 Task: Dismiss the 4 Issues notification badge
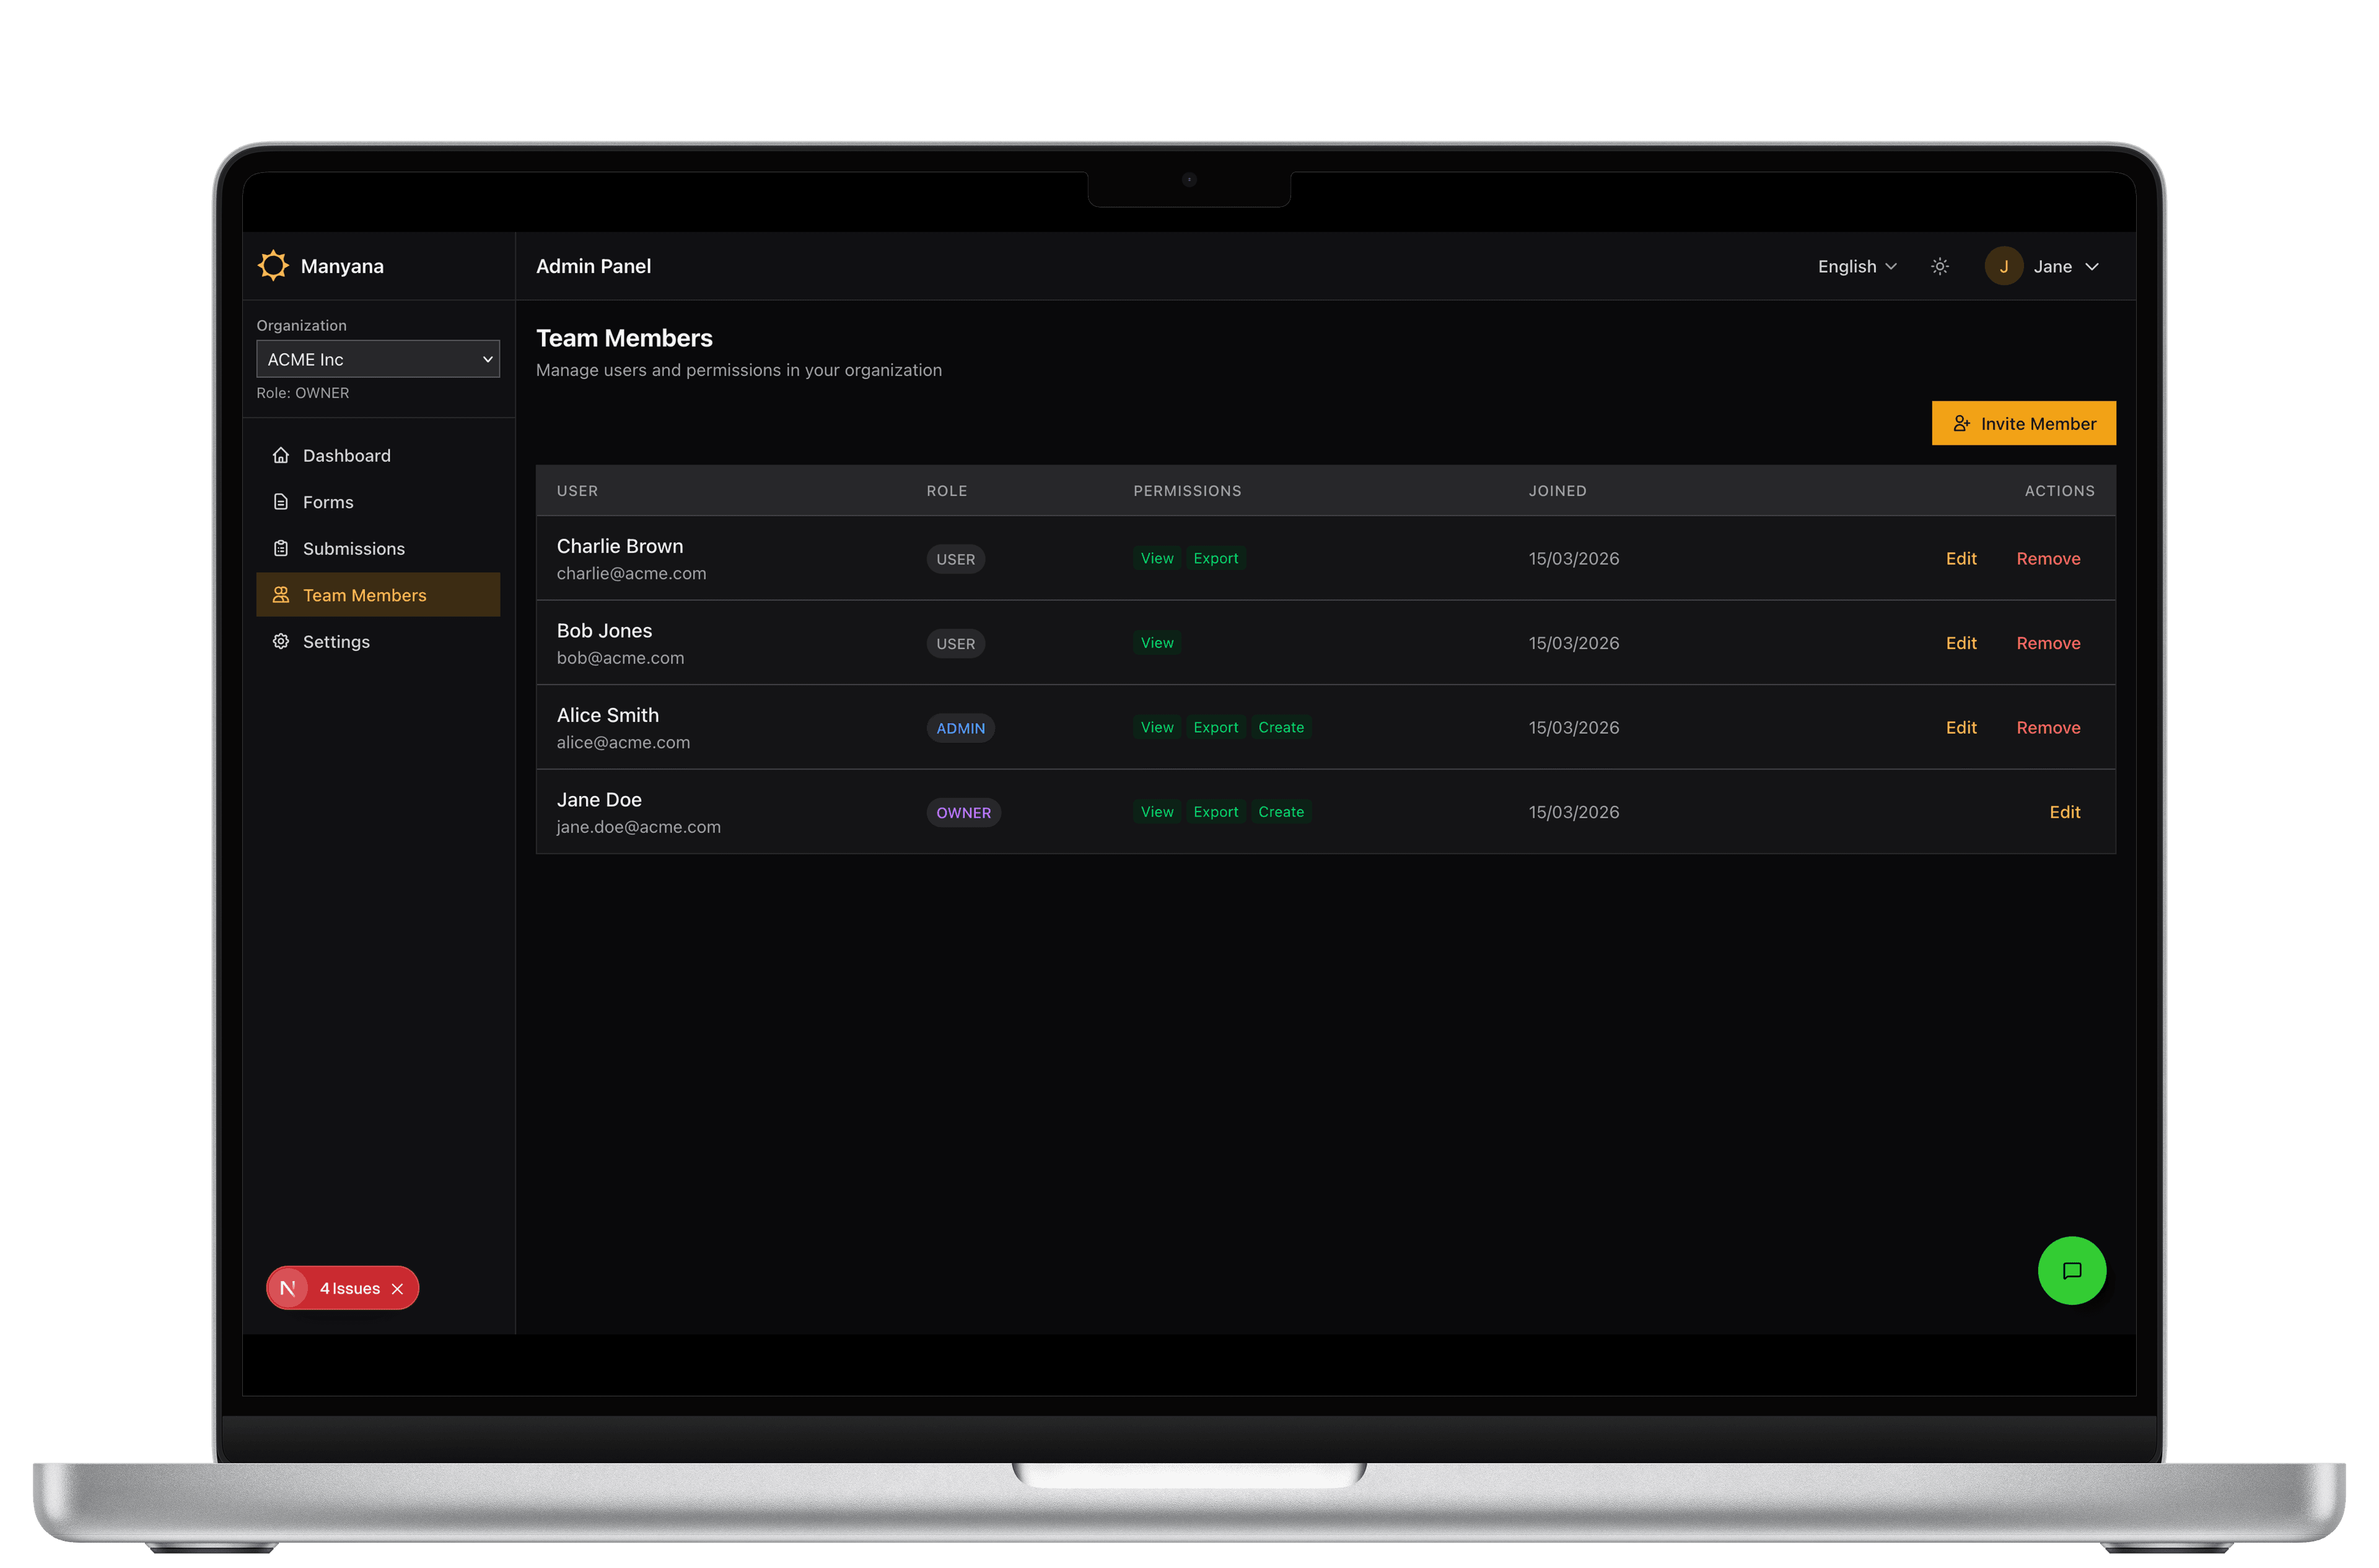point(398,1288)
